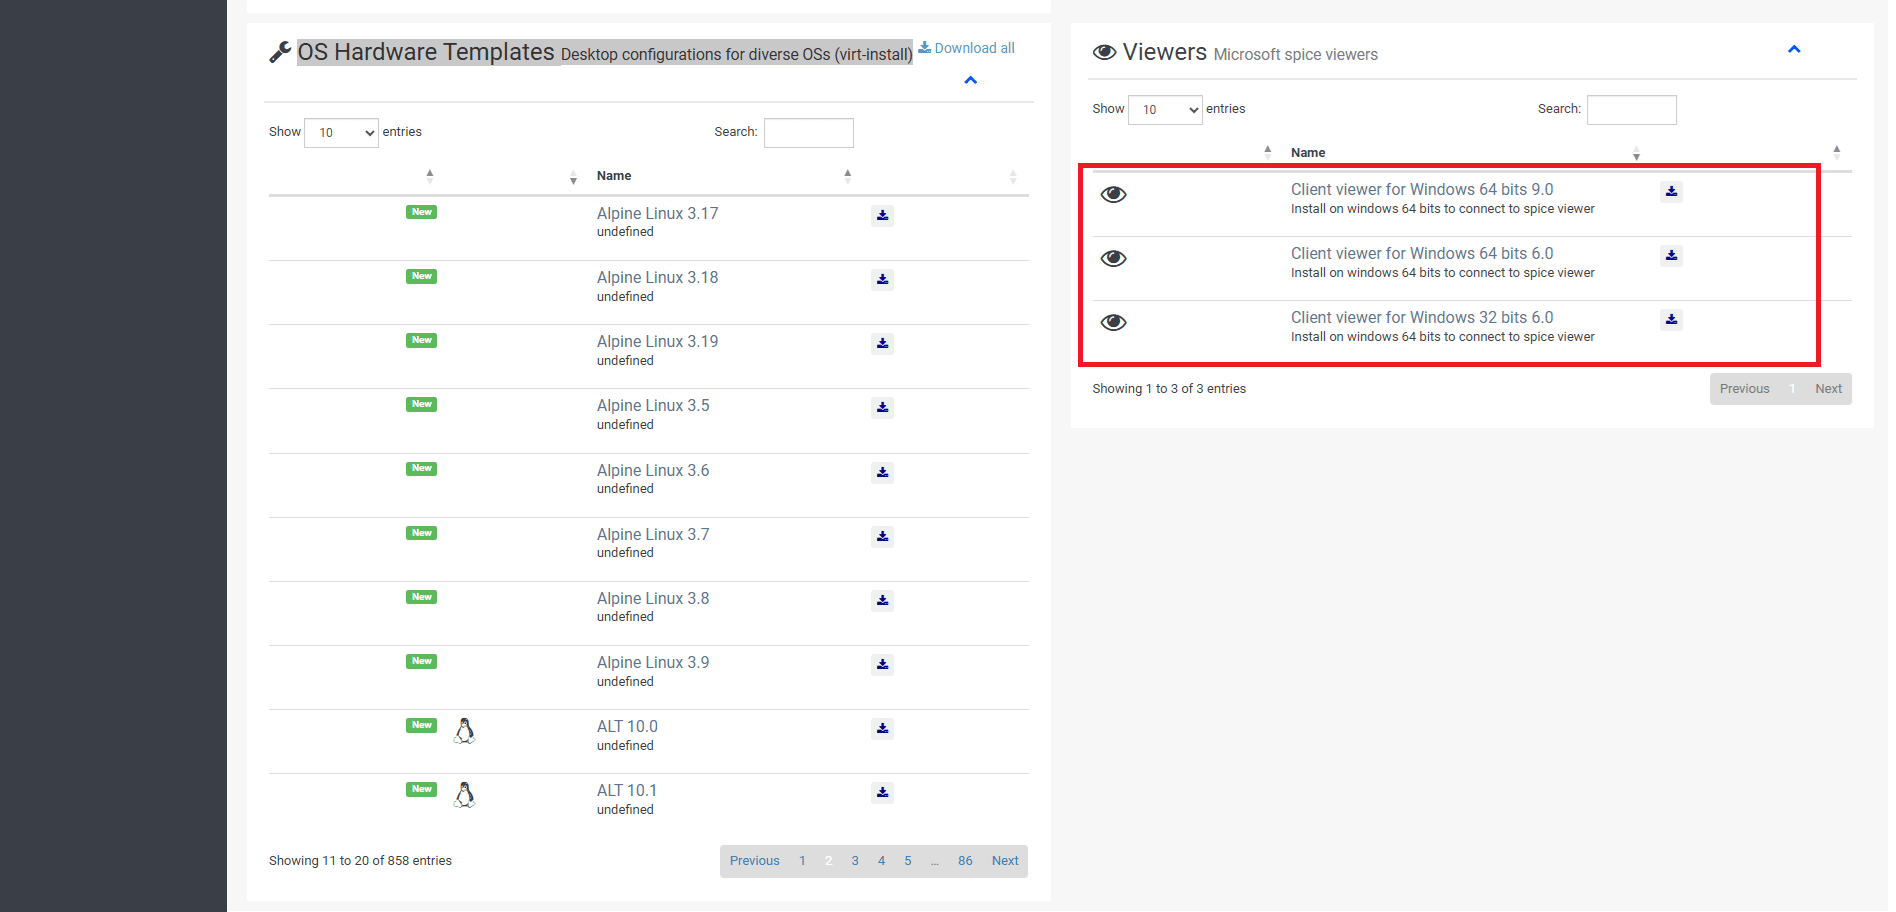
Task: Click the New badge on Alpine Linux 3.5
Action: [421, 404]
